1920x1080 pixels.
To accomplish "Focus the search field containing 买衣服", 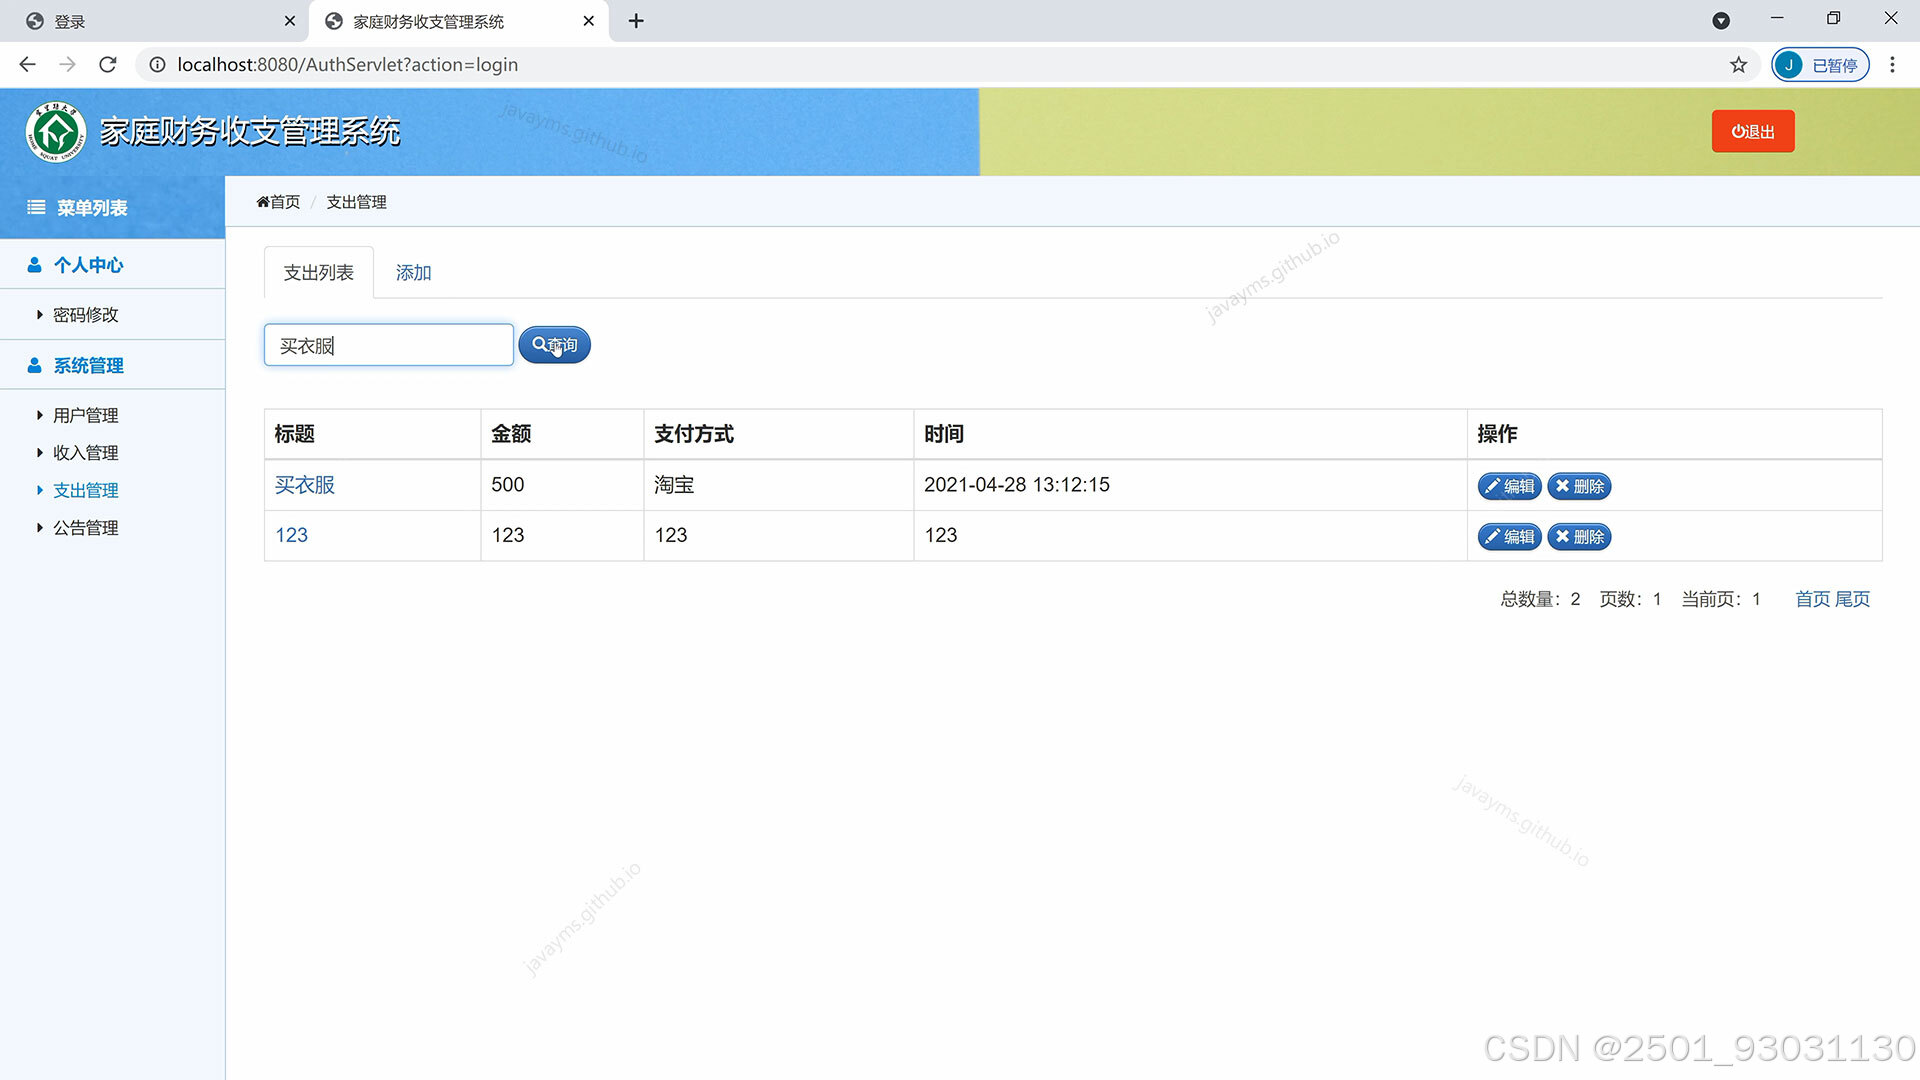I will click(x=389, y=345).
